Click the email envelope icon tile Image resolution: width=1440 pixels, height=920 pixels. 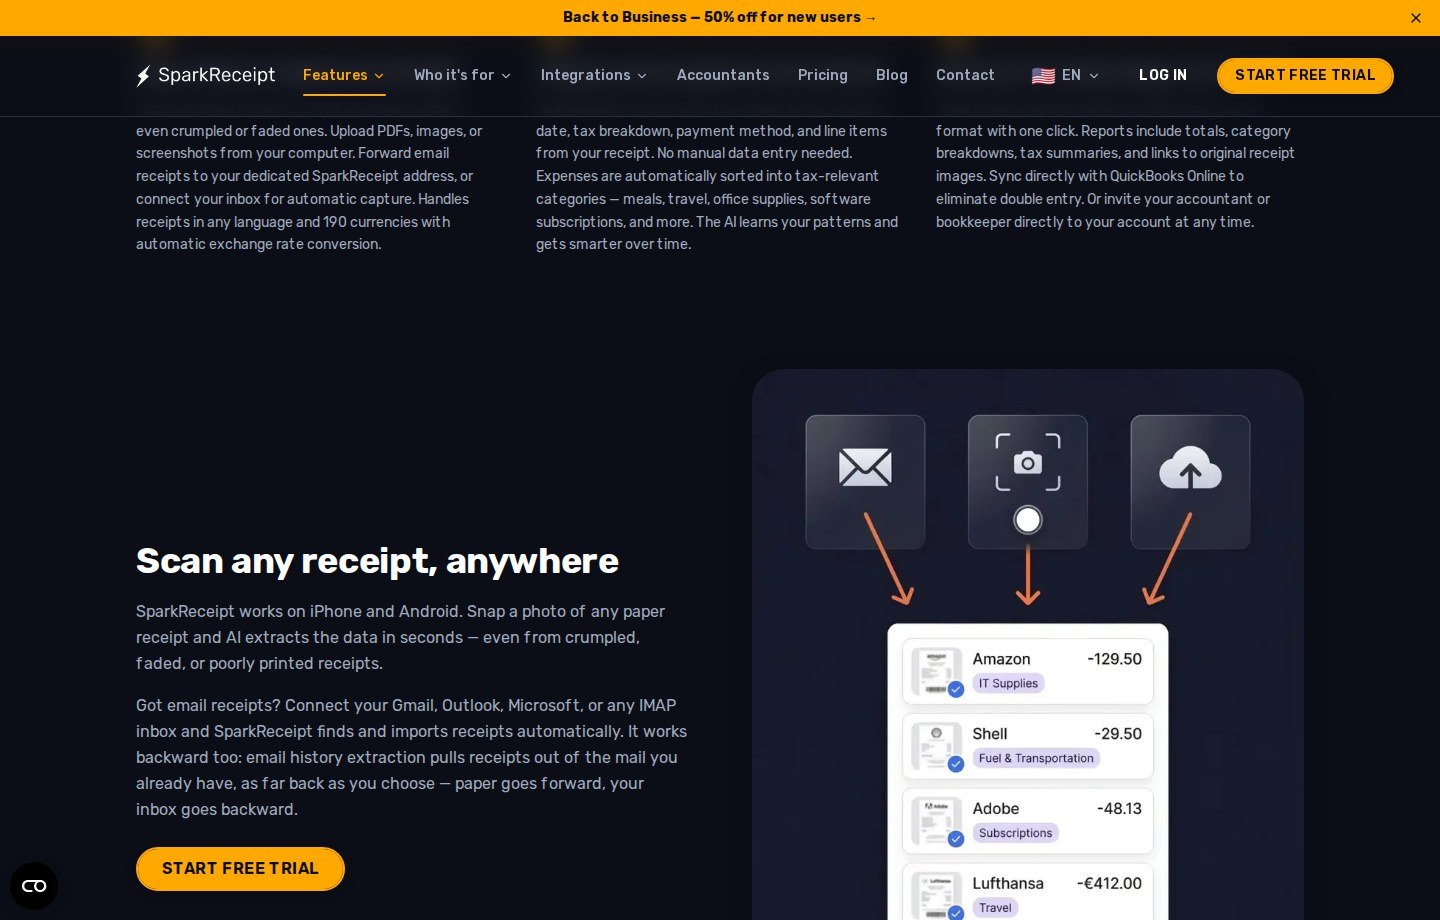click(865, 482)
